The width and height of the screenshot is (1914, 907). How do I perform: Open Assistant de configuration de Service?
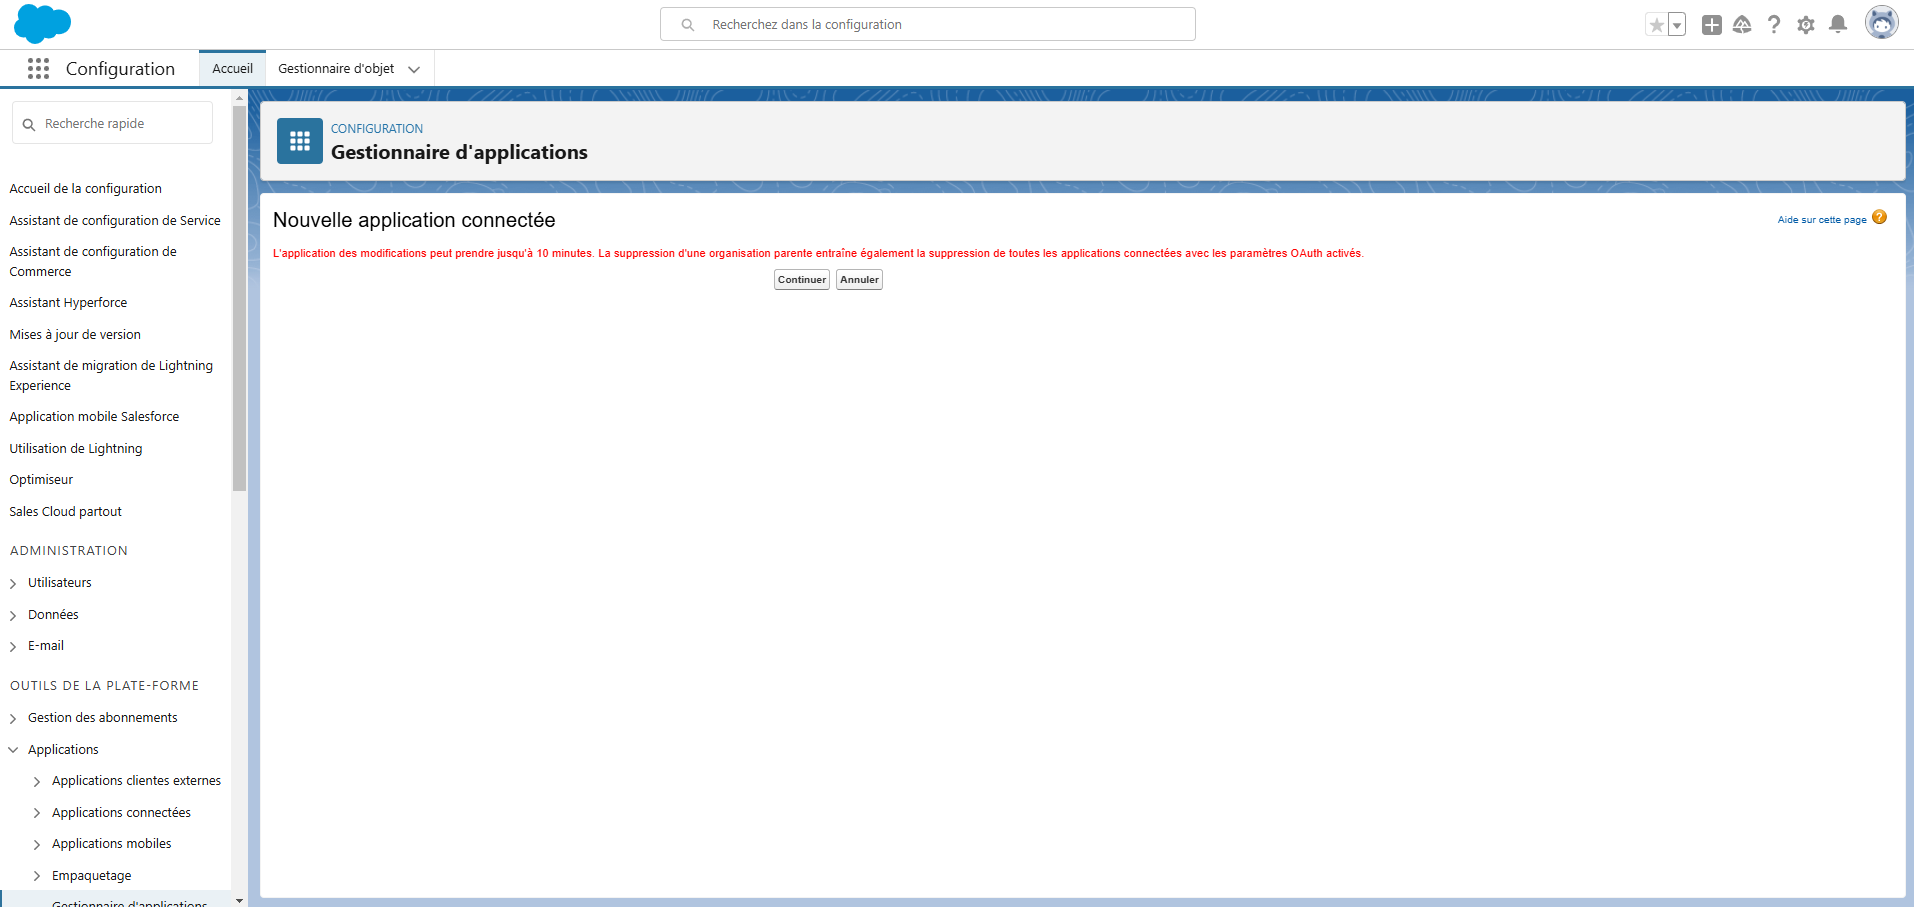[115, 220]
